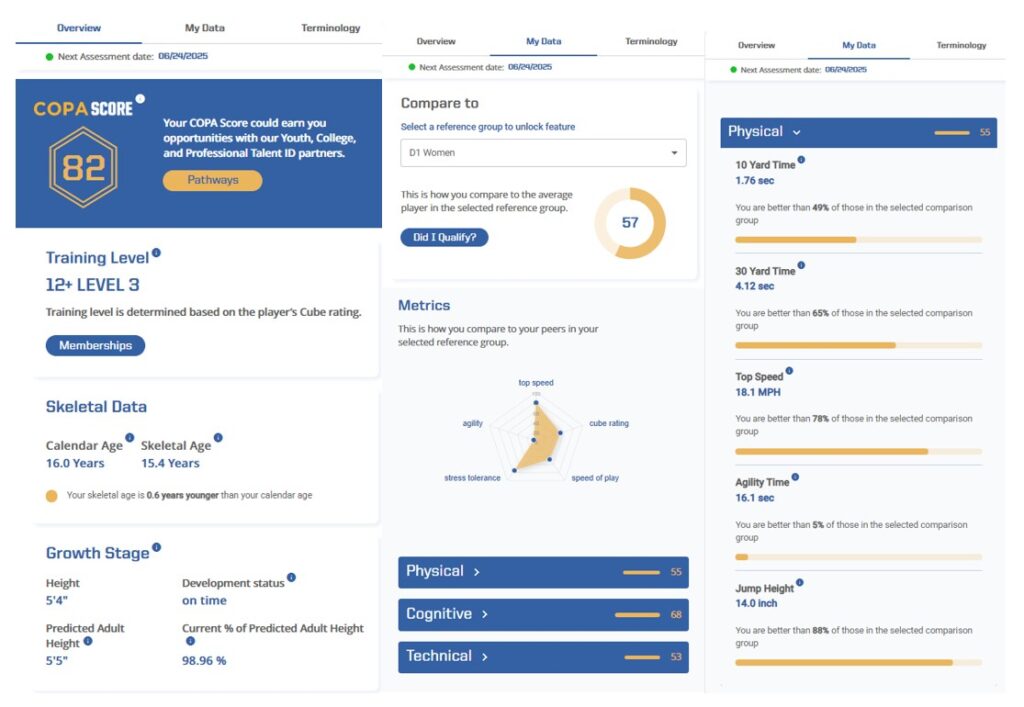Click the info icon beside 10 Yard Time
Viewport: 1024px width, 707px height.
(x=801, y=160)
